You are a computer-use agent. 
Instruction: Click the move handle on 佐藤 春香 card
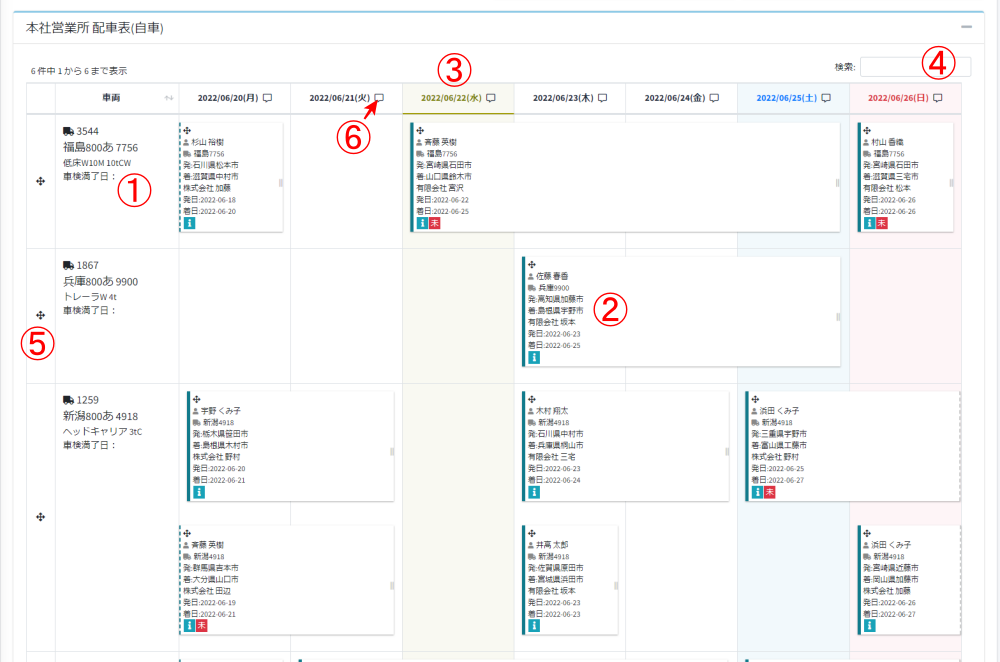coord(532,265)
